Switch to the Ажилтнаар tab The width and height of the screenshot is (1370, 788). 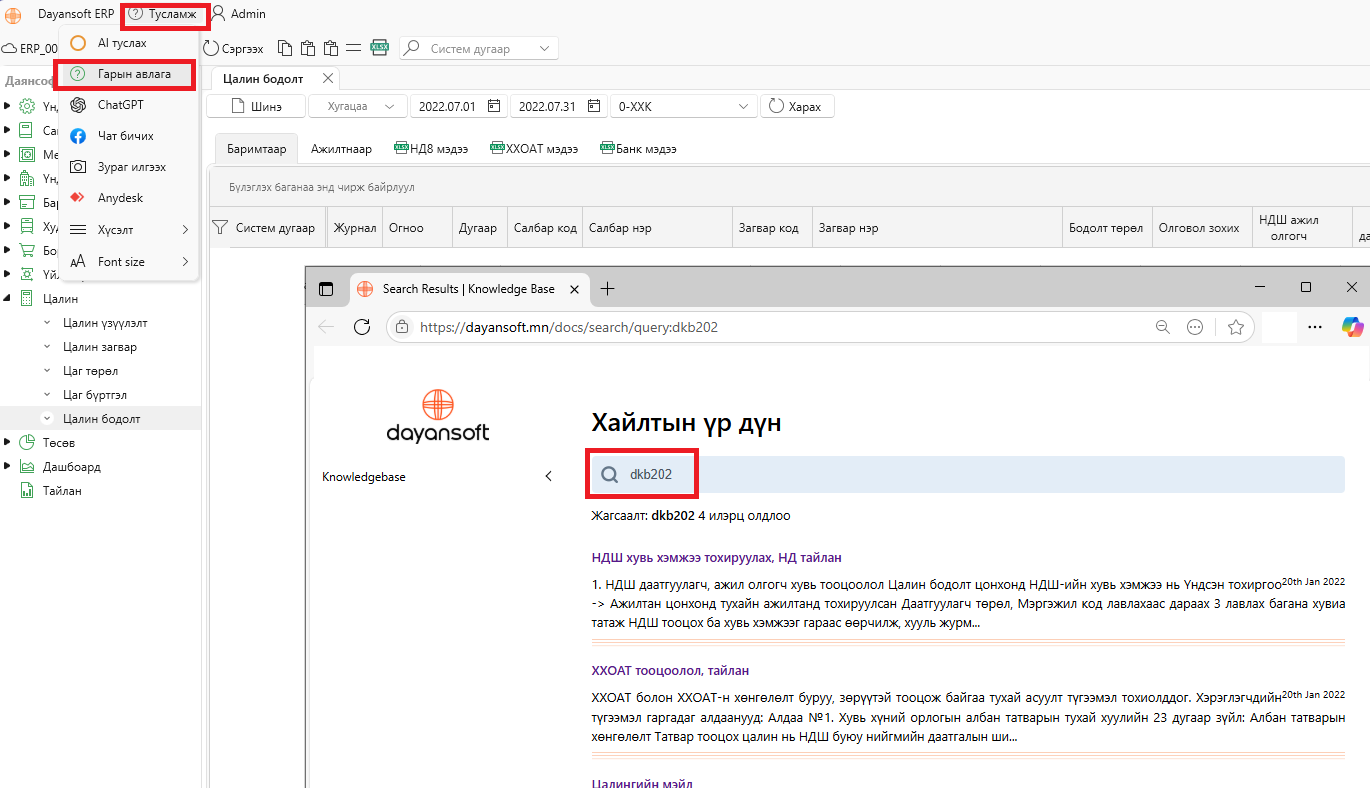341,149
